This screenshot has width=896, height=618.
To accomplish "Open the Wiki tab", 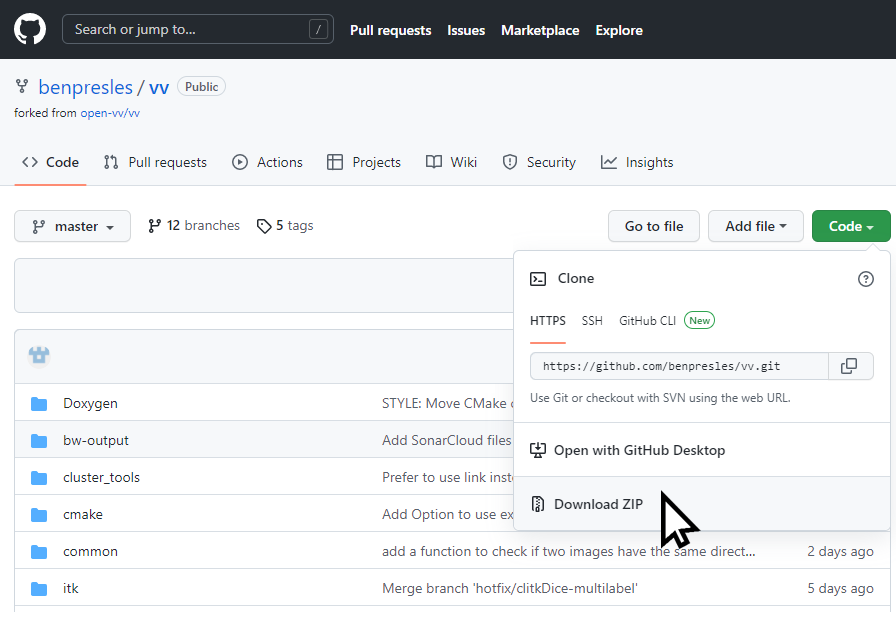I will click(x=451, y=162).
